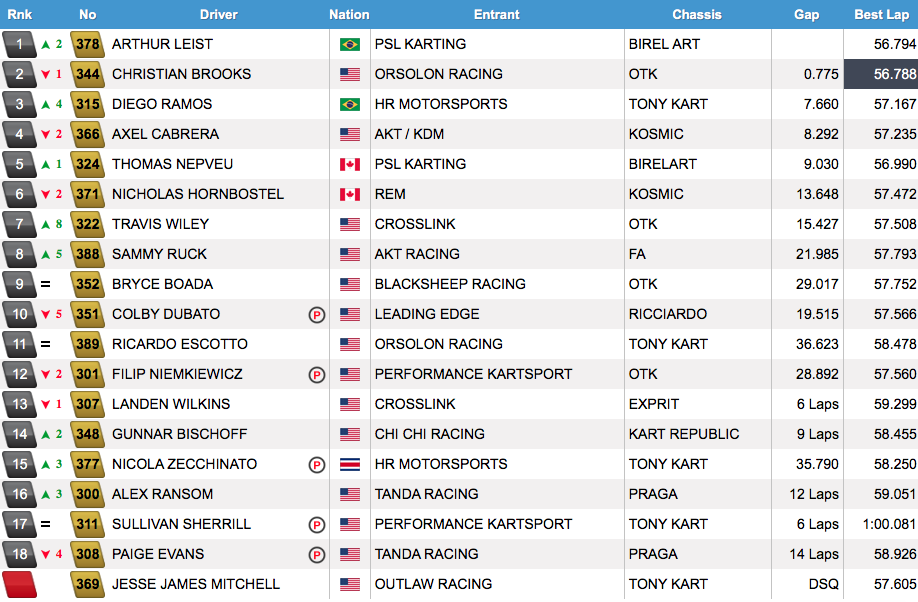Screen dimensions: 918x602
Task: Sort by the Gap column header
Action: [x=806, y=15]
